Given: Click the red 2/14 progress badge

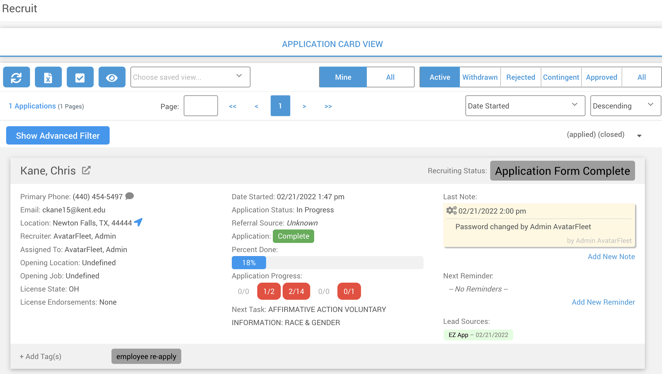Looking at the screenshot, I should (296, 291).
